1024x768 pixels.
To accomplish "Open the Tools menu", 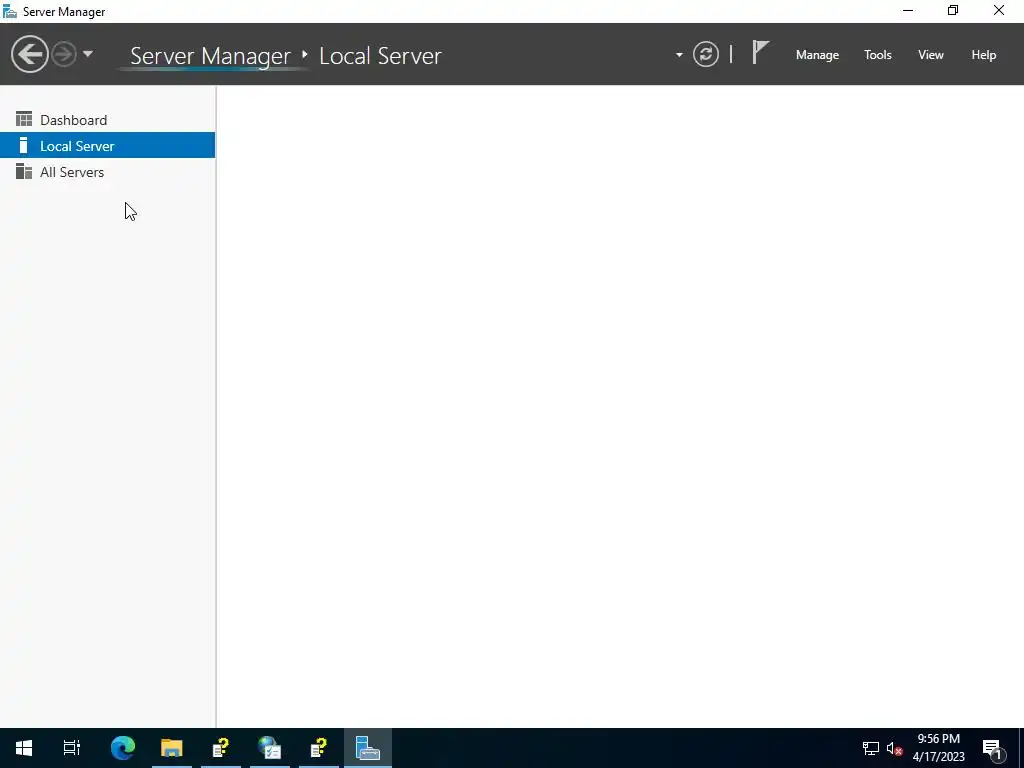I will click(x=878, y=55).
